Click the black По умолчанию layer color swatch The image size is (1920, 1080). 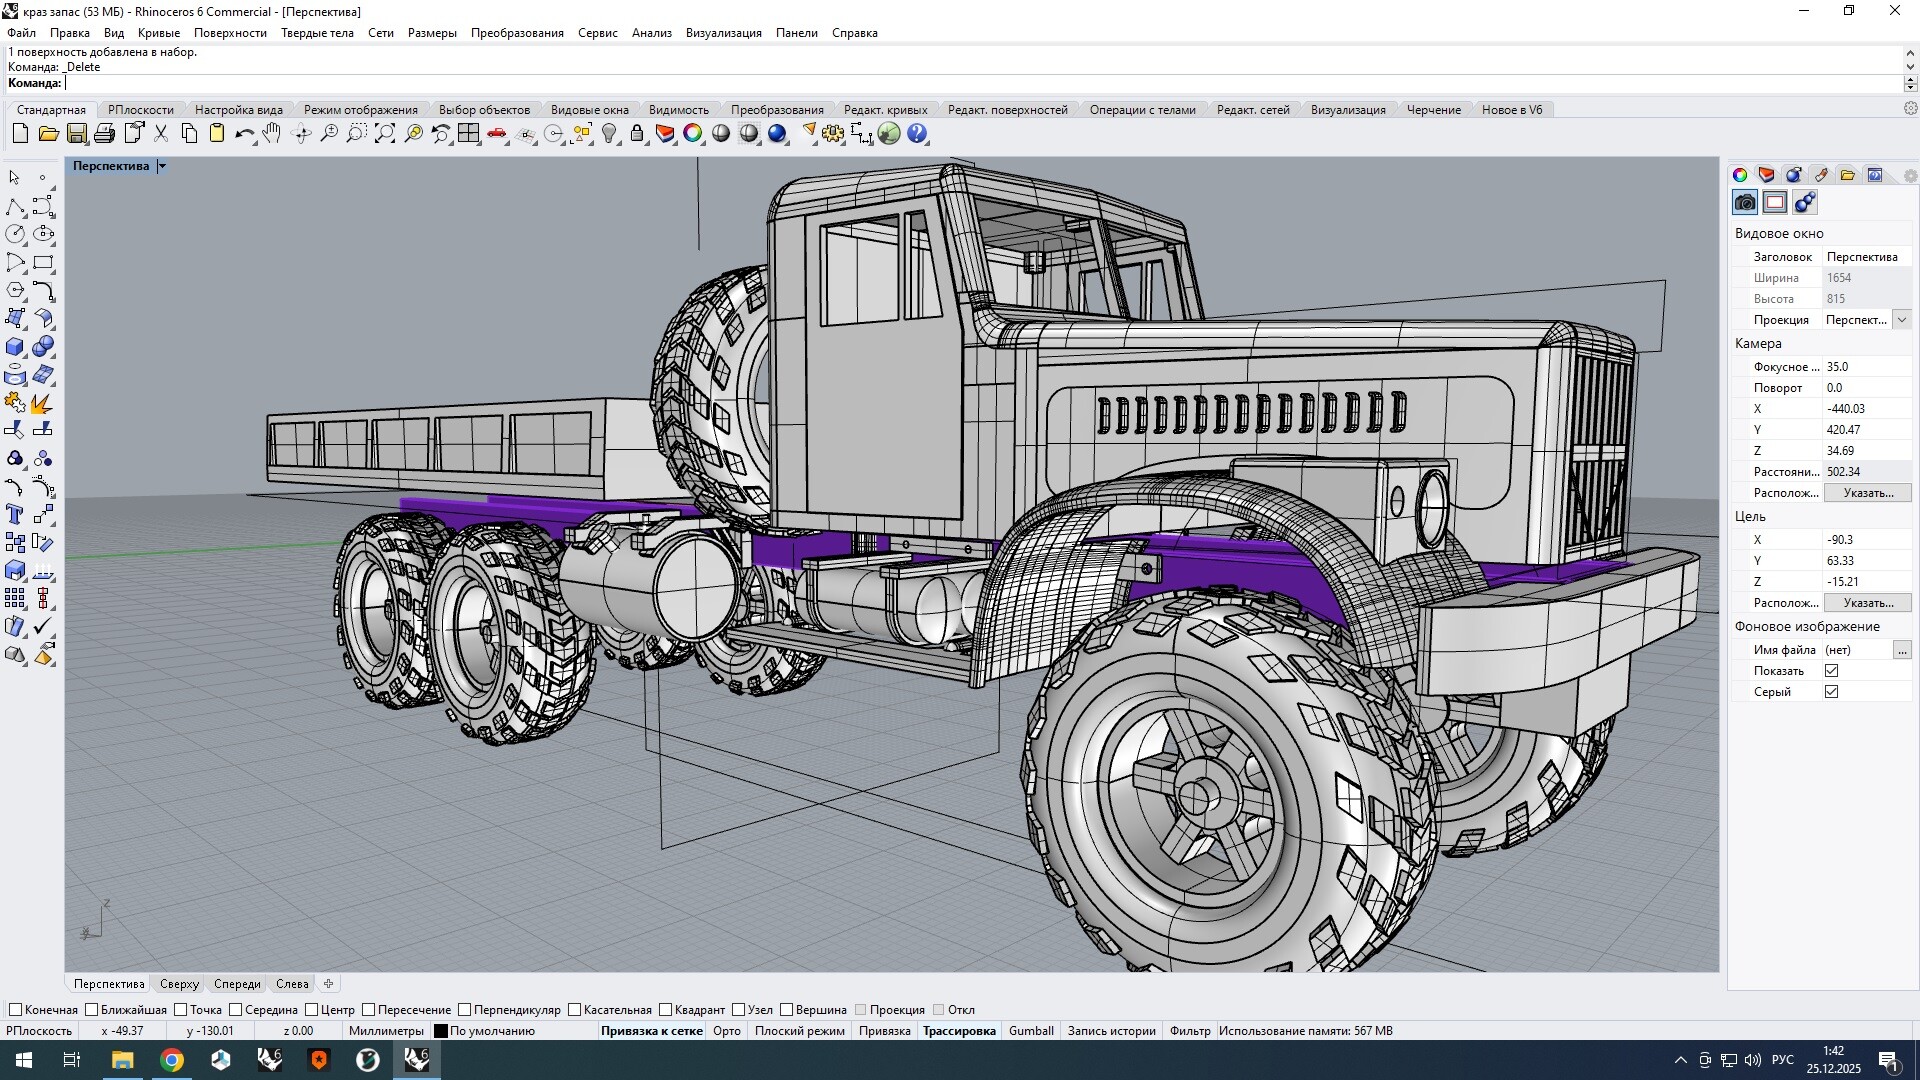point(440,1031)
